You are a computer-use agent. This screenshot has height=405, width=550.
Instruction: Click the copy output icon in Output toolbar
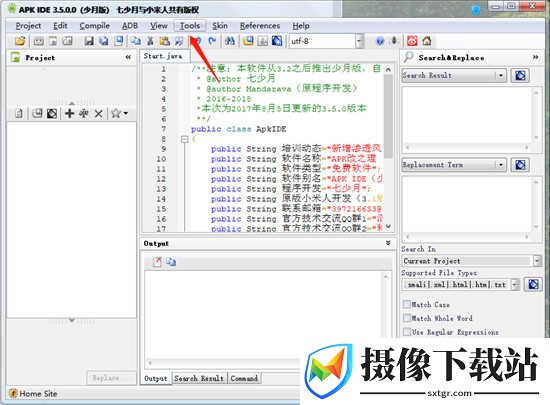click(171, 262)
